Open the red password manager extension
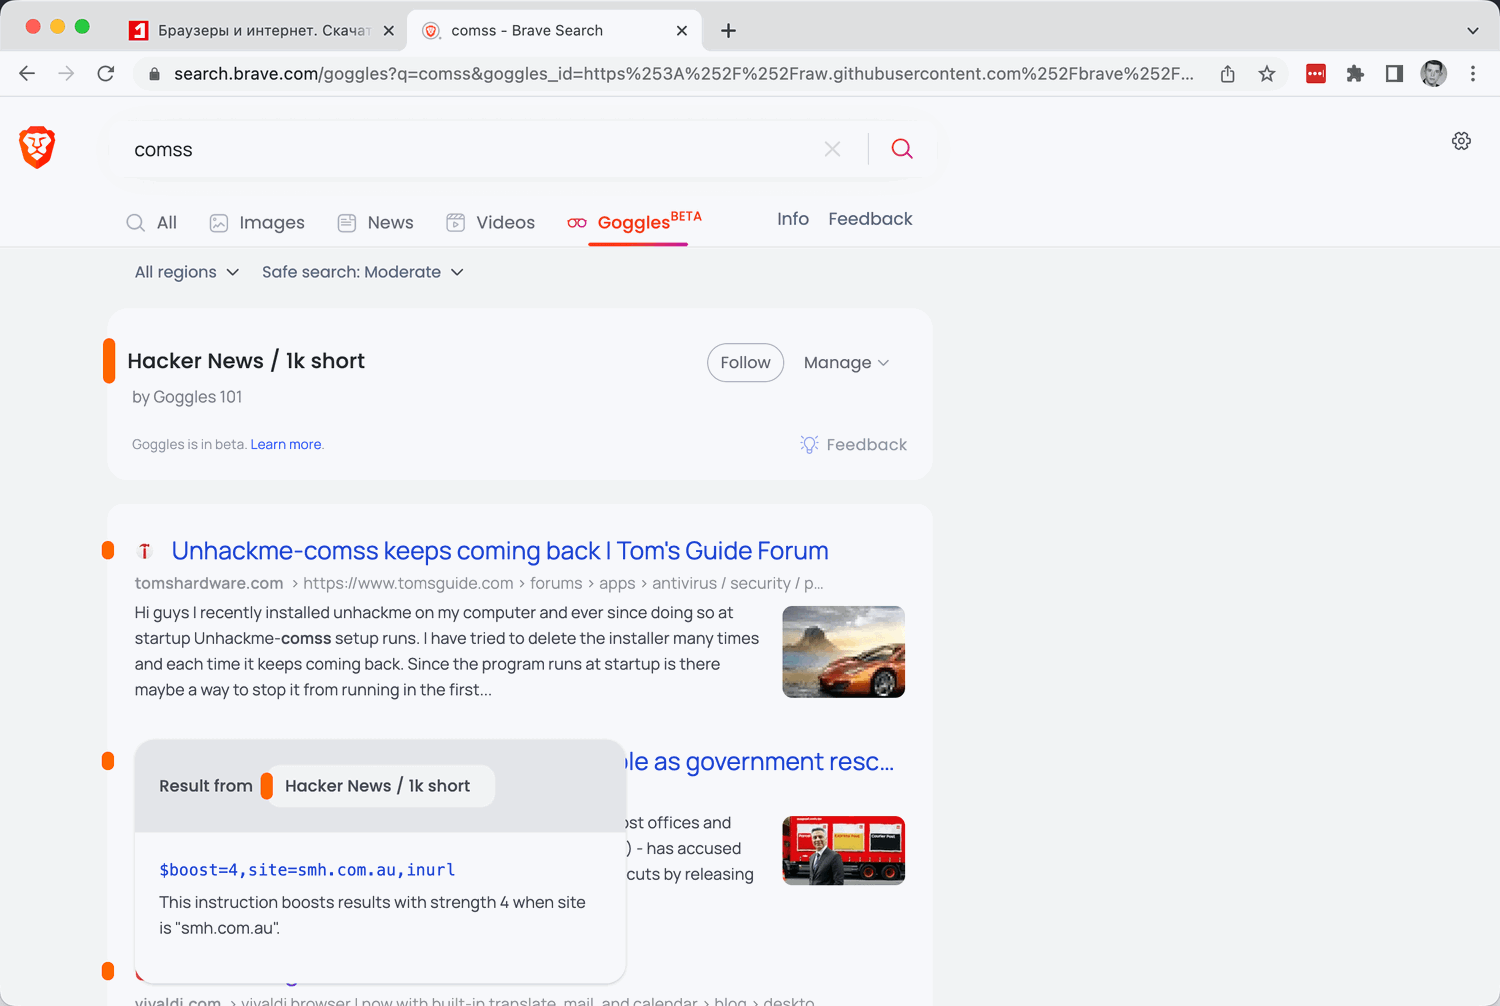Viewport: 1500px width, 1006px height. coord(1316,73)
